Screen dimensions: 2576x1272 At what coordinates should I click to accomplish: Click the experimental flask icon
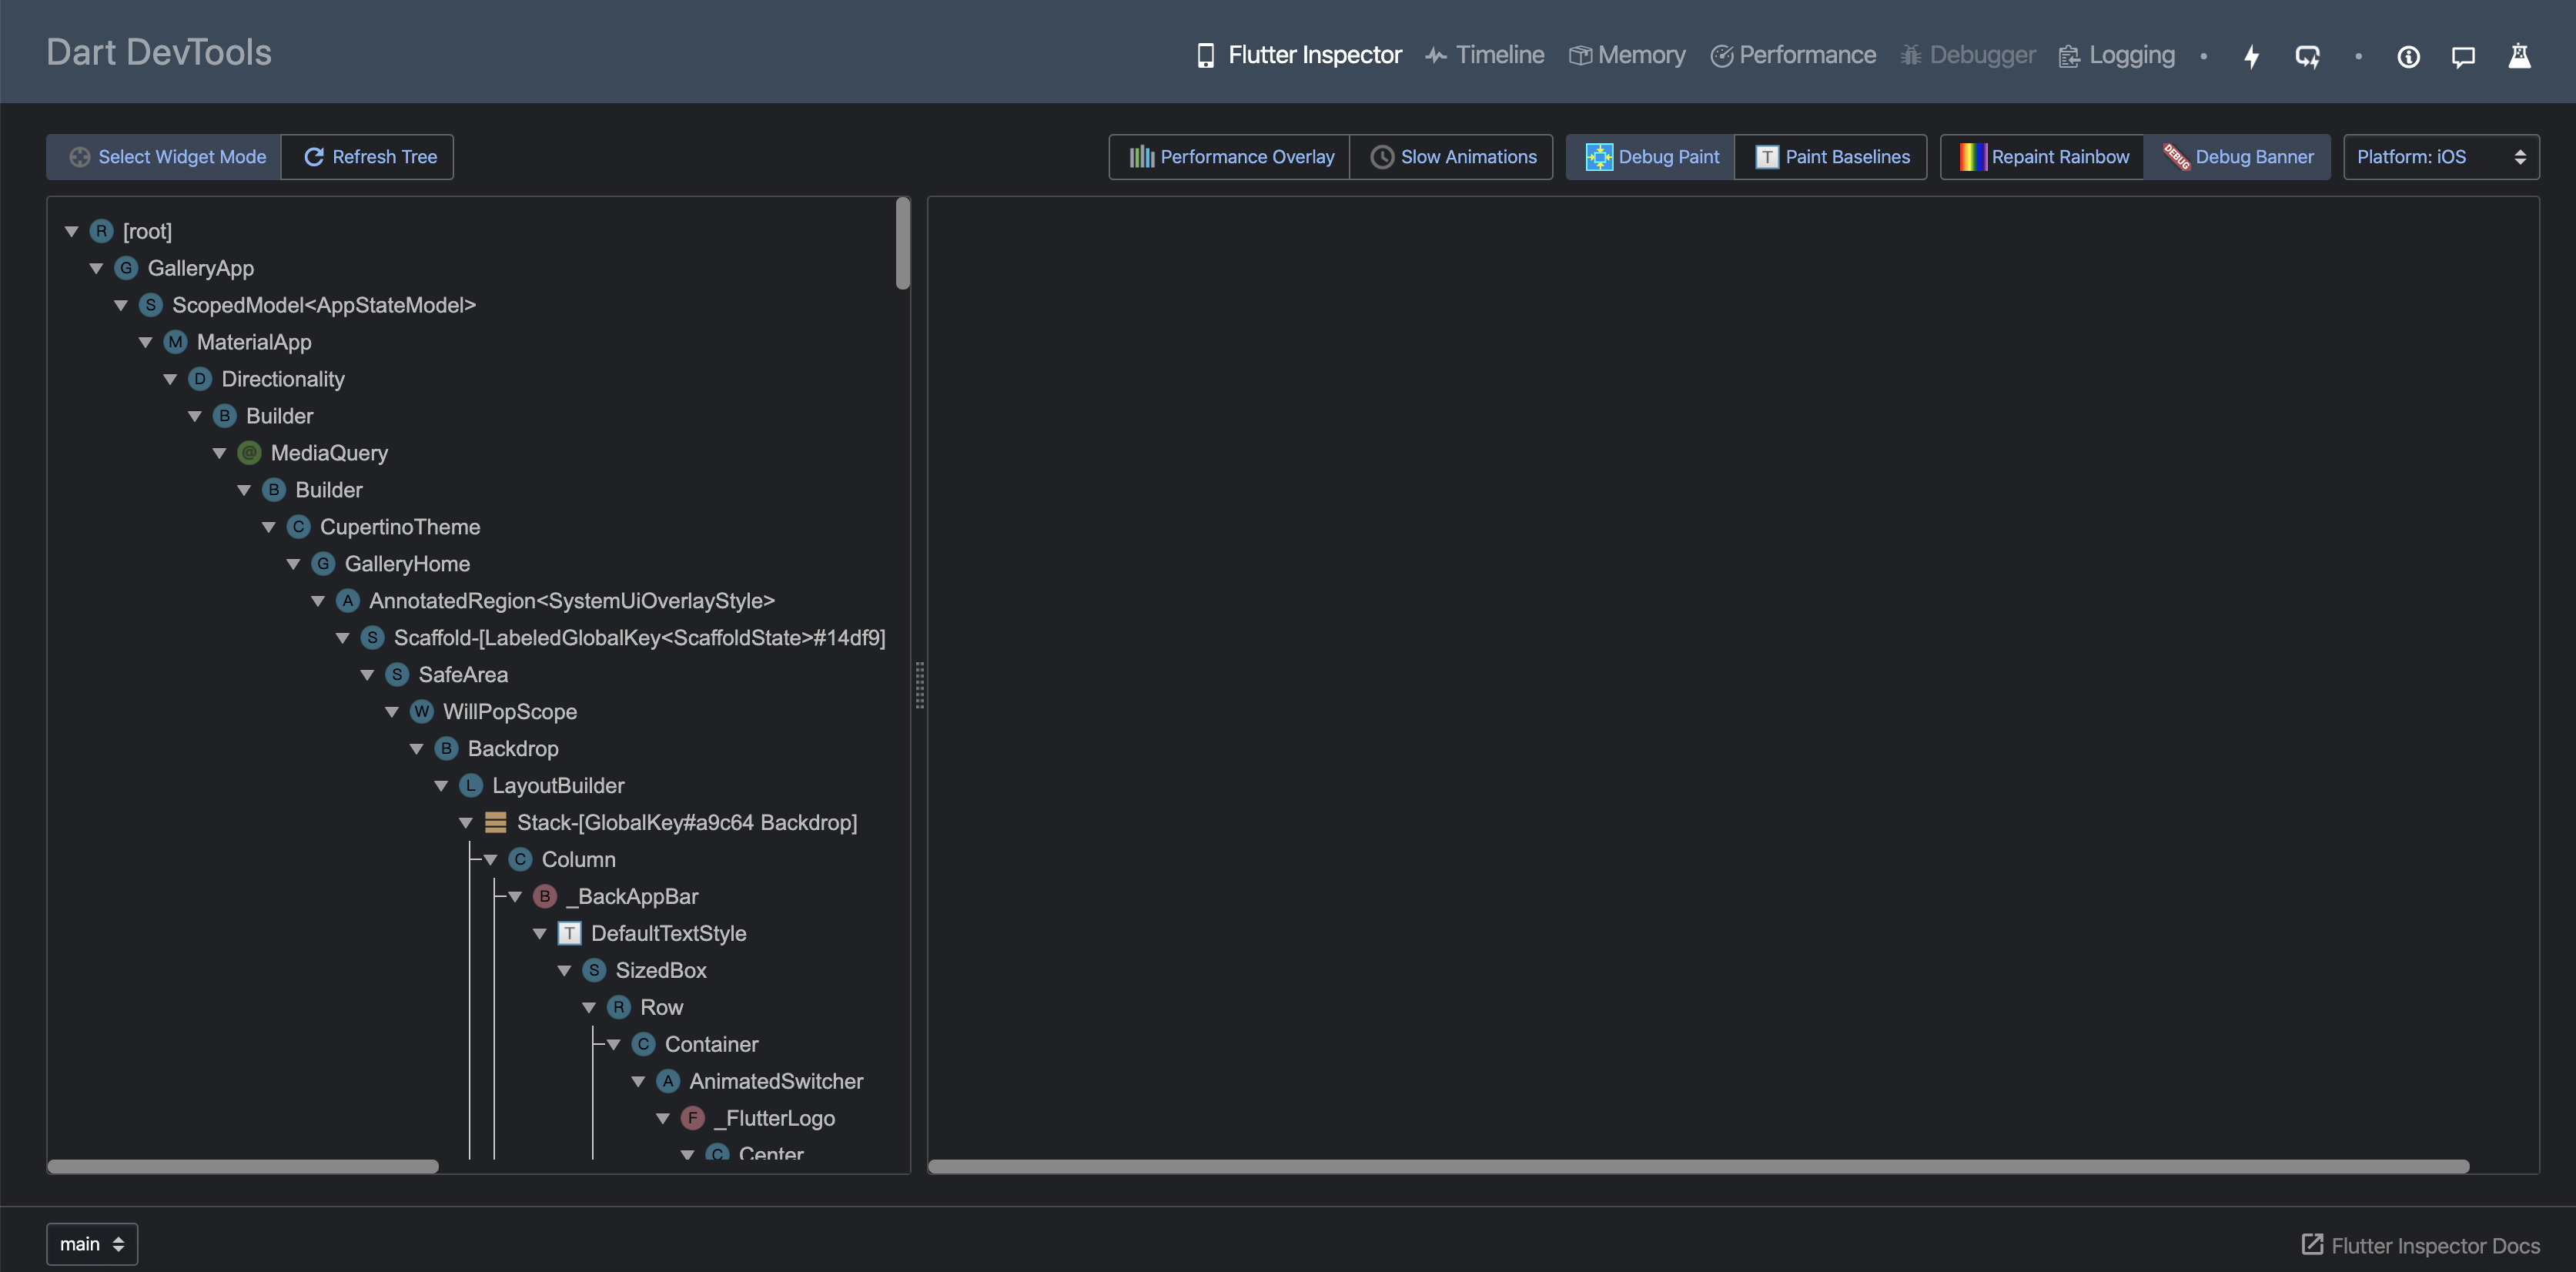[2519, 56]
